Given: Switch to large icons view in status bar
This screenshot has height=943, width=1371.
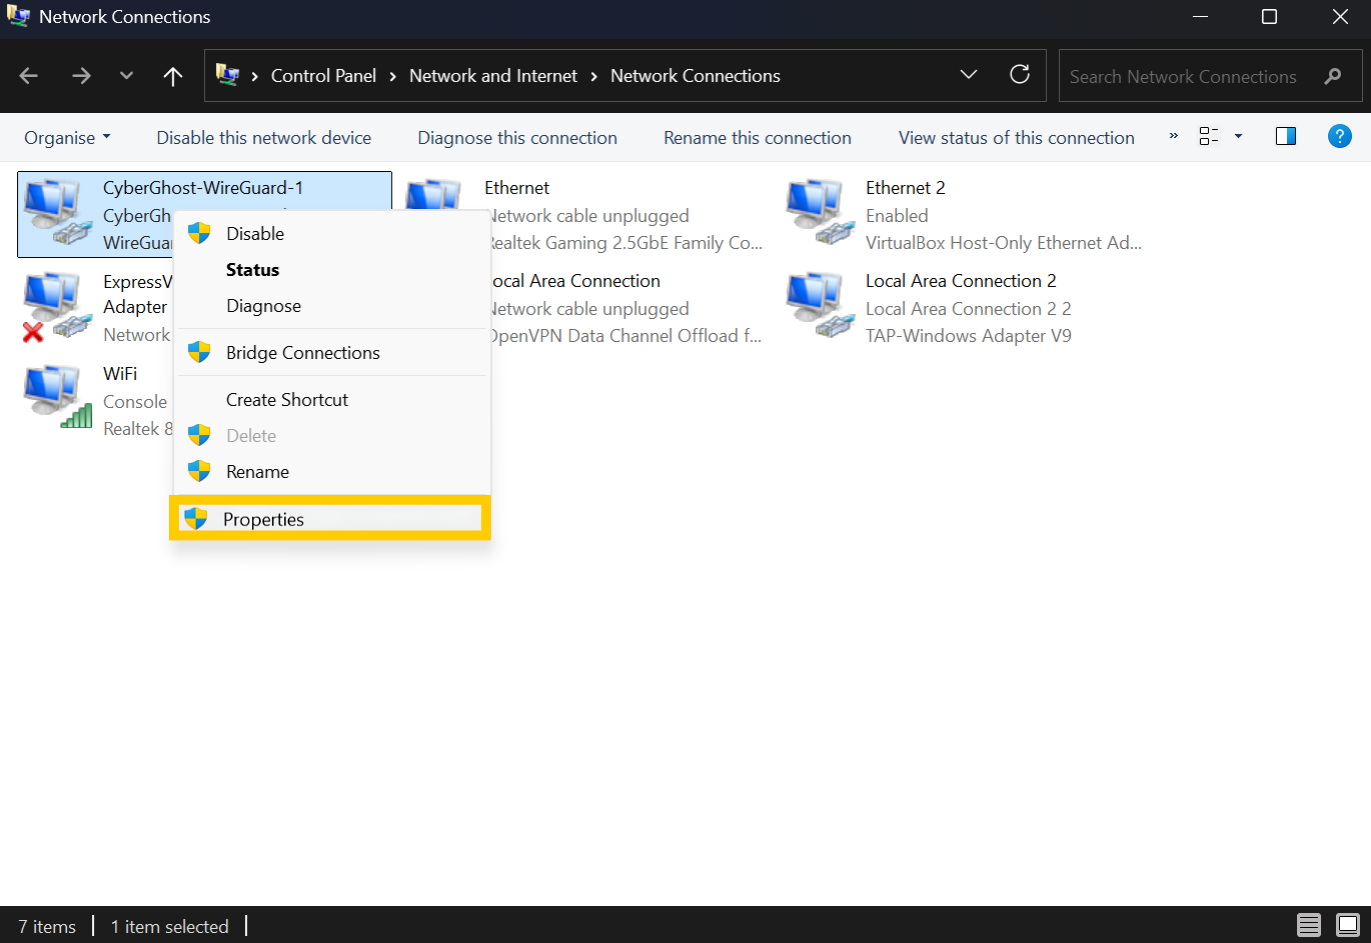Looking at the screenshot, I should [x=1348, y=925].
